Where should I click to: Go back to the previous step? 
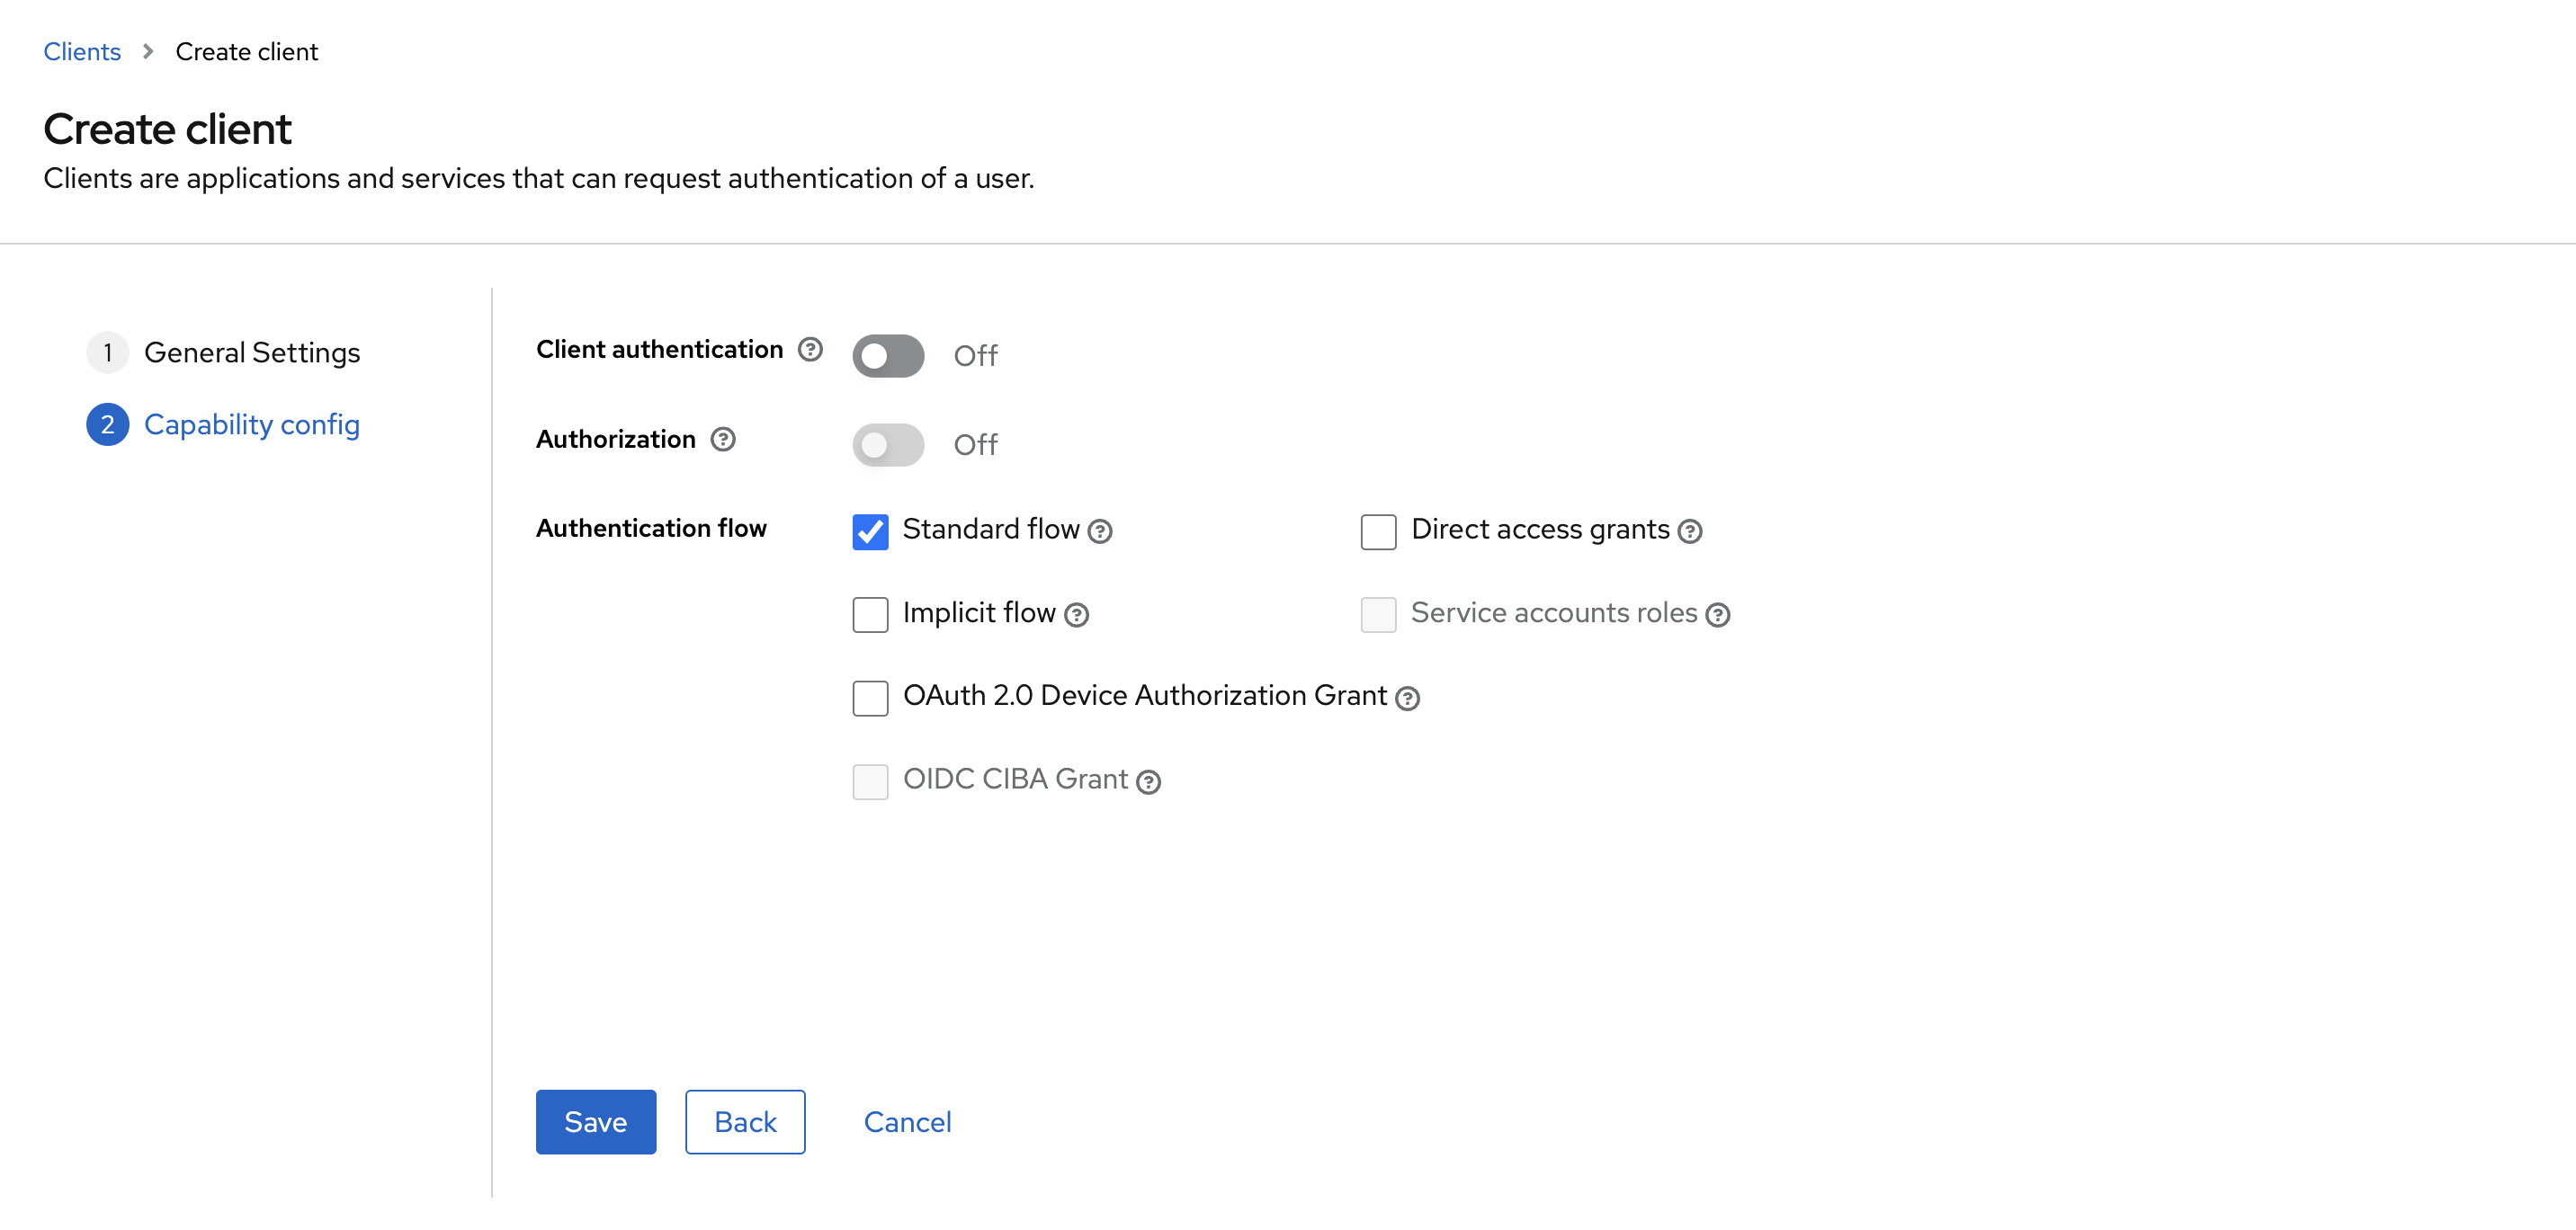tap(744, 1121)
